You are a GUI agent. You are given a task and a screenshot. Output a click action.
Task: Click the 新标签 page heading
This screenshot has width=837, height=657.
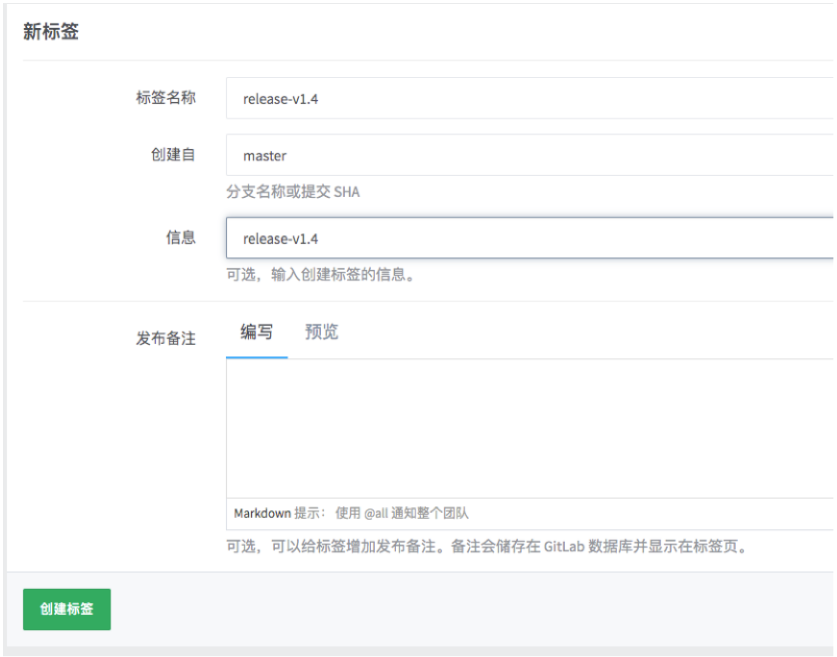[51, 31]
